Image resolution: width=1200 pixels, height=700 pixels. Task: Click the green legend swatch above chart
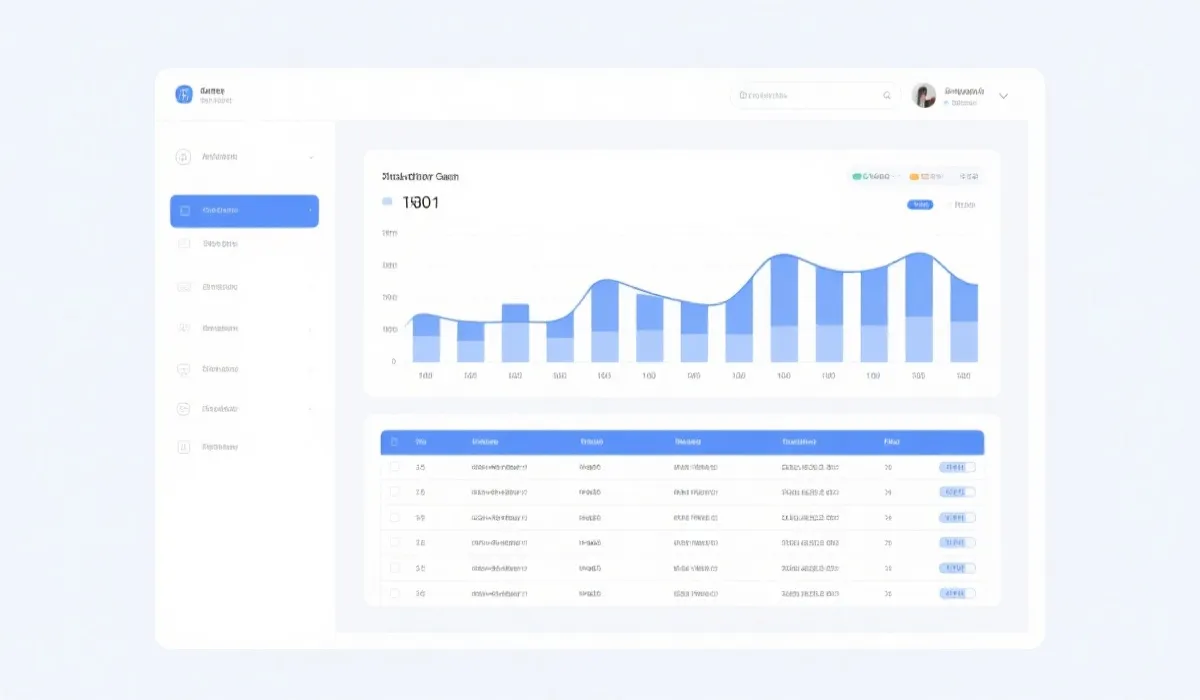(x=857, y=177)
